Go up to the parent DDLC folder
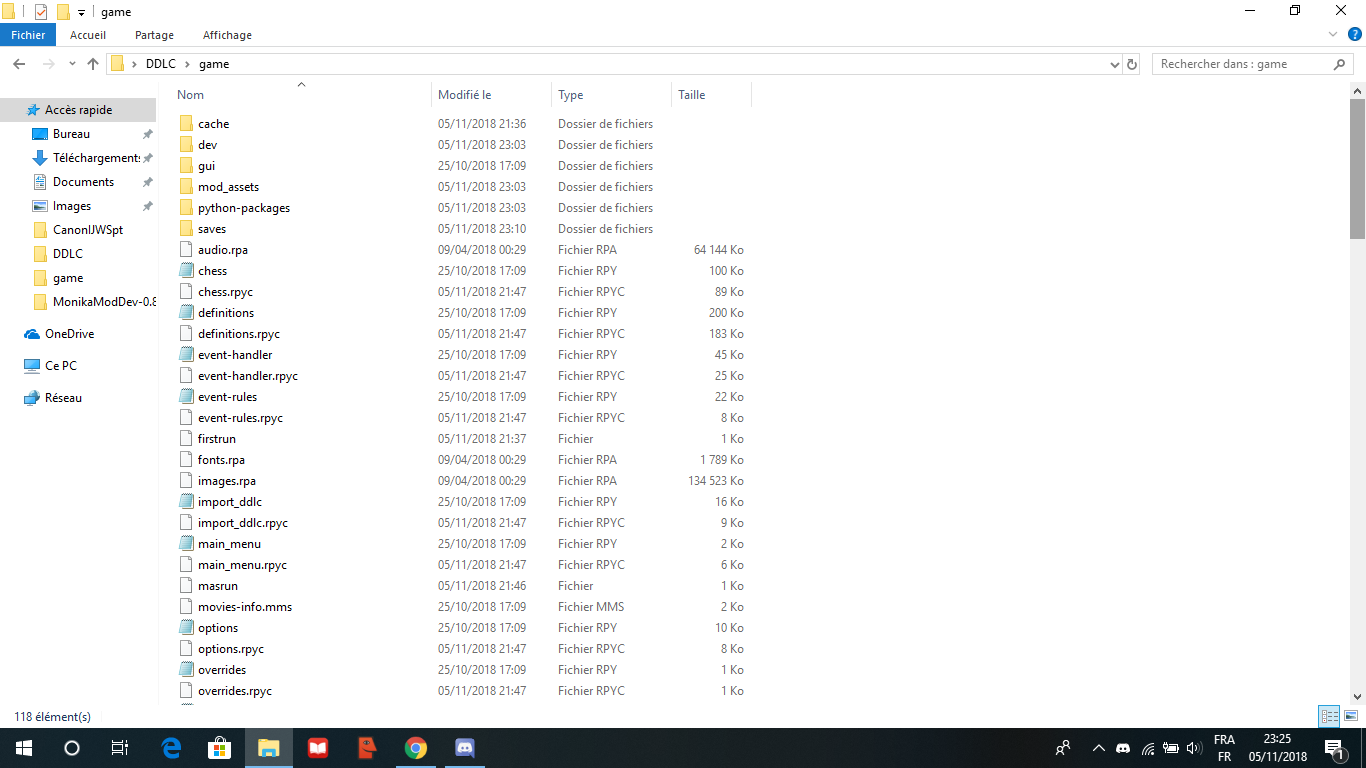The width and height of the screenshot is (1366, 768). pyautogui.click(x=93, y=63)
